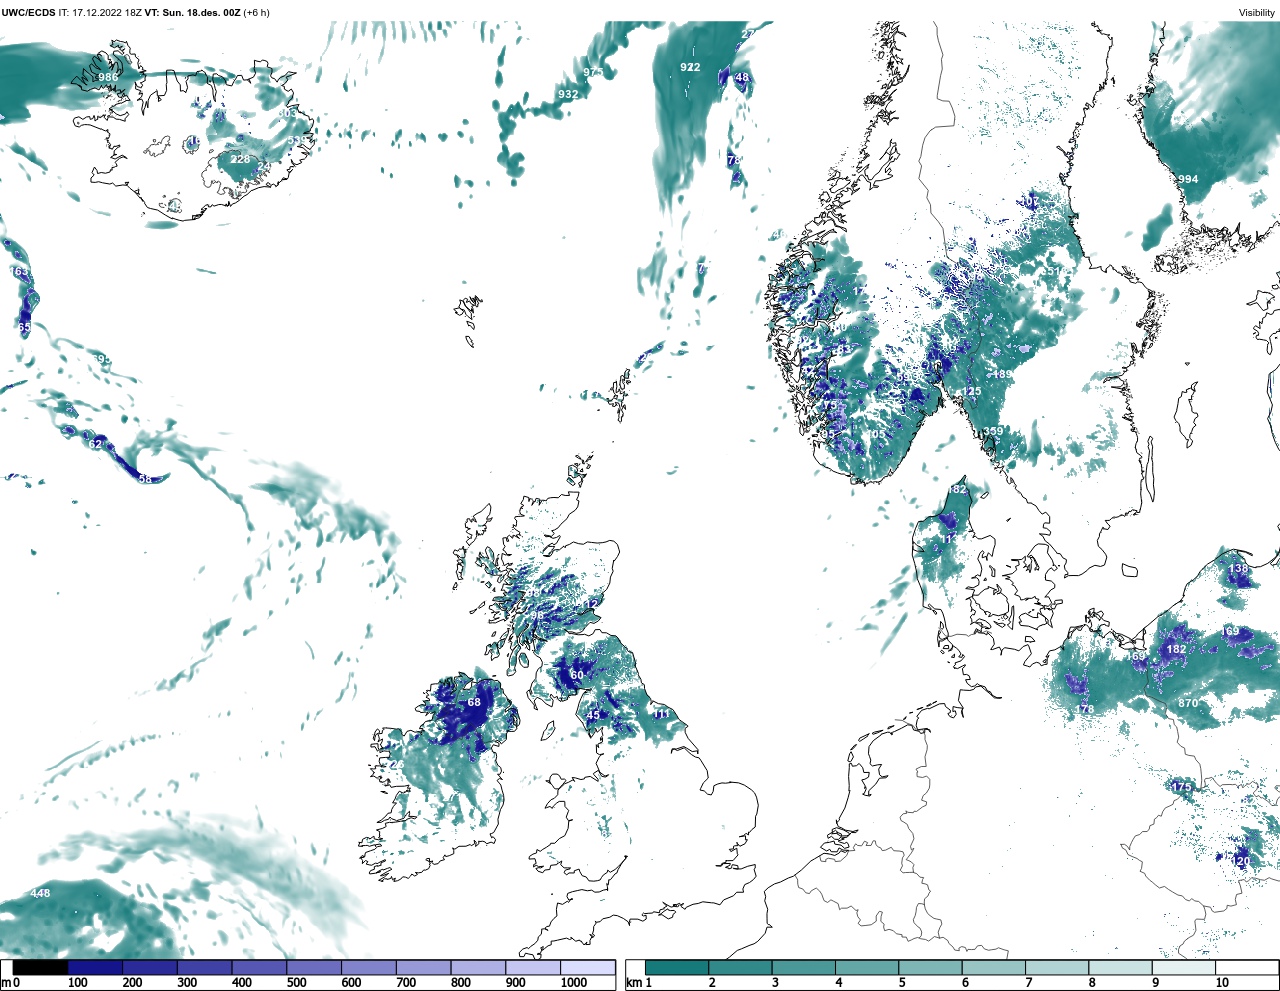Click the 'UWC/ECDS' header label
The image size is (1280, 991).
click(28, 13)
